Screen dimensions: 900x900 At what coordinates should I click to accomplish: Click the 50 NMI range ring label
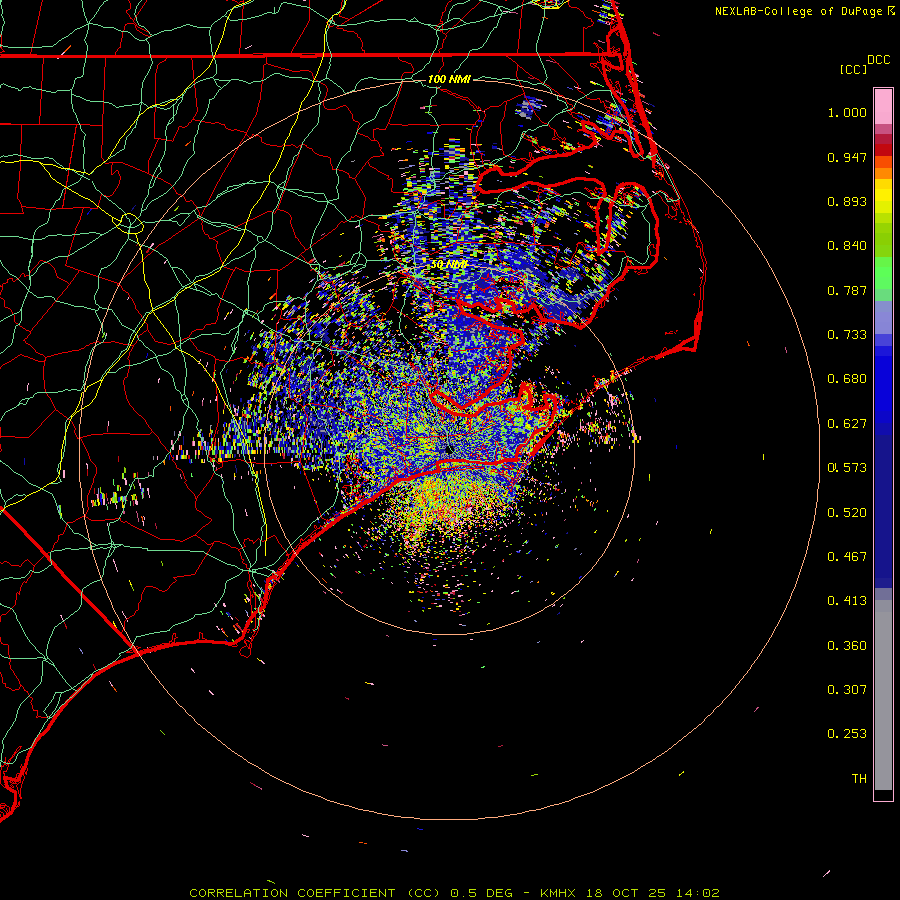(449, 265)
